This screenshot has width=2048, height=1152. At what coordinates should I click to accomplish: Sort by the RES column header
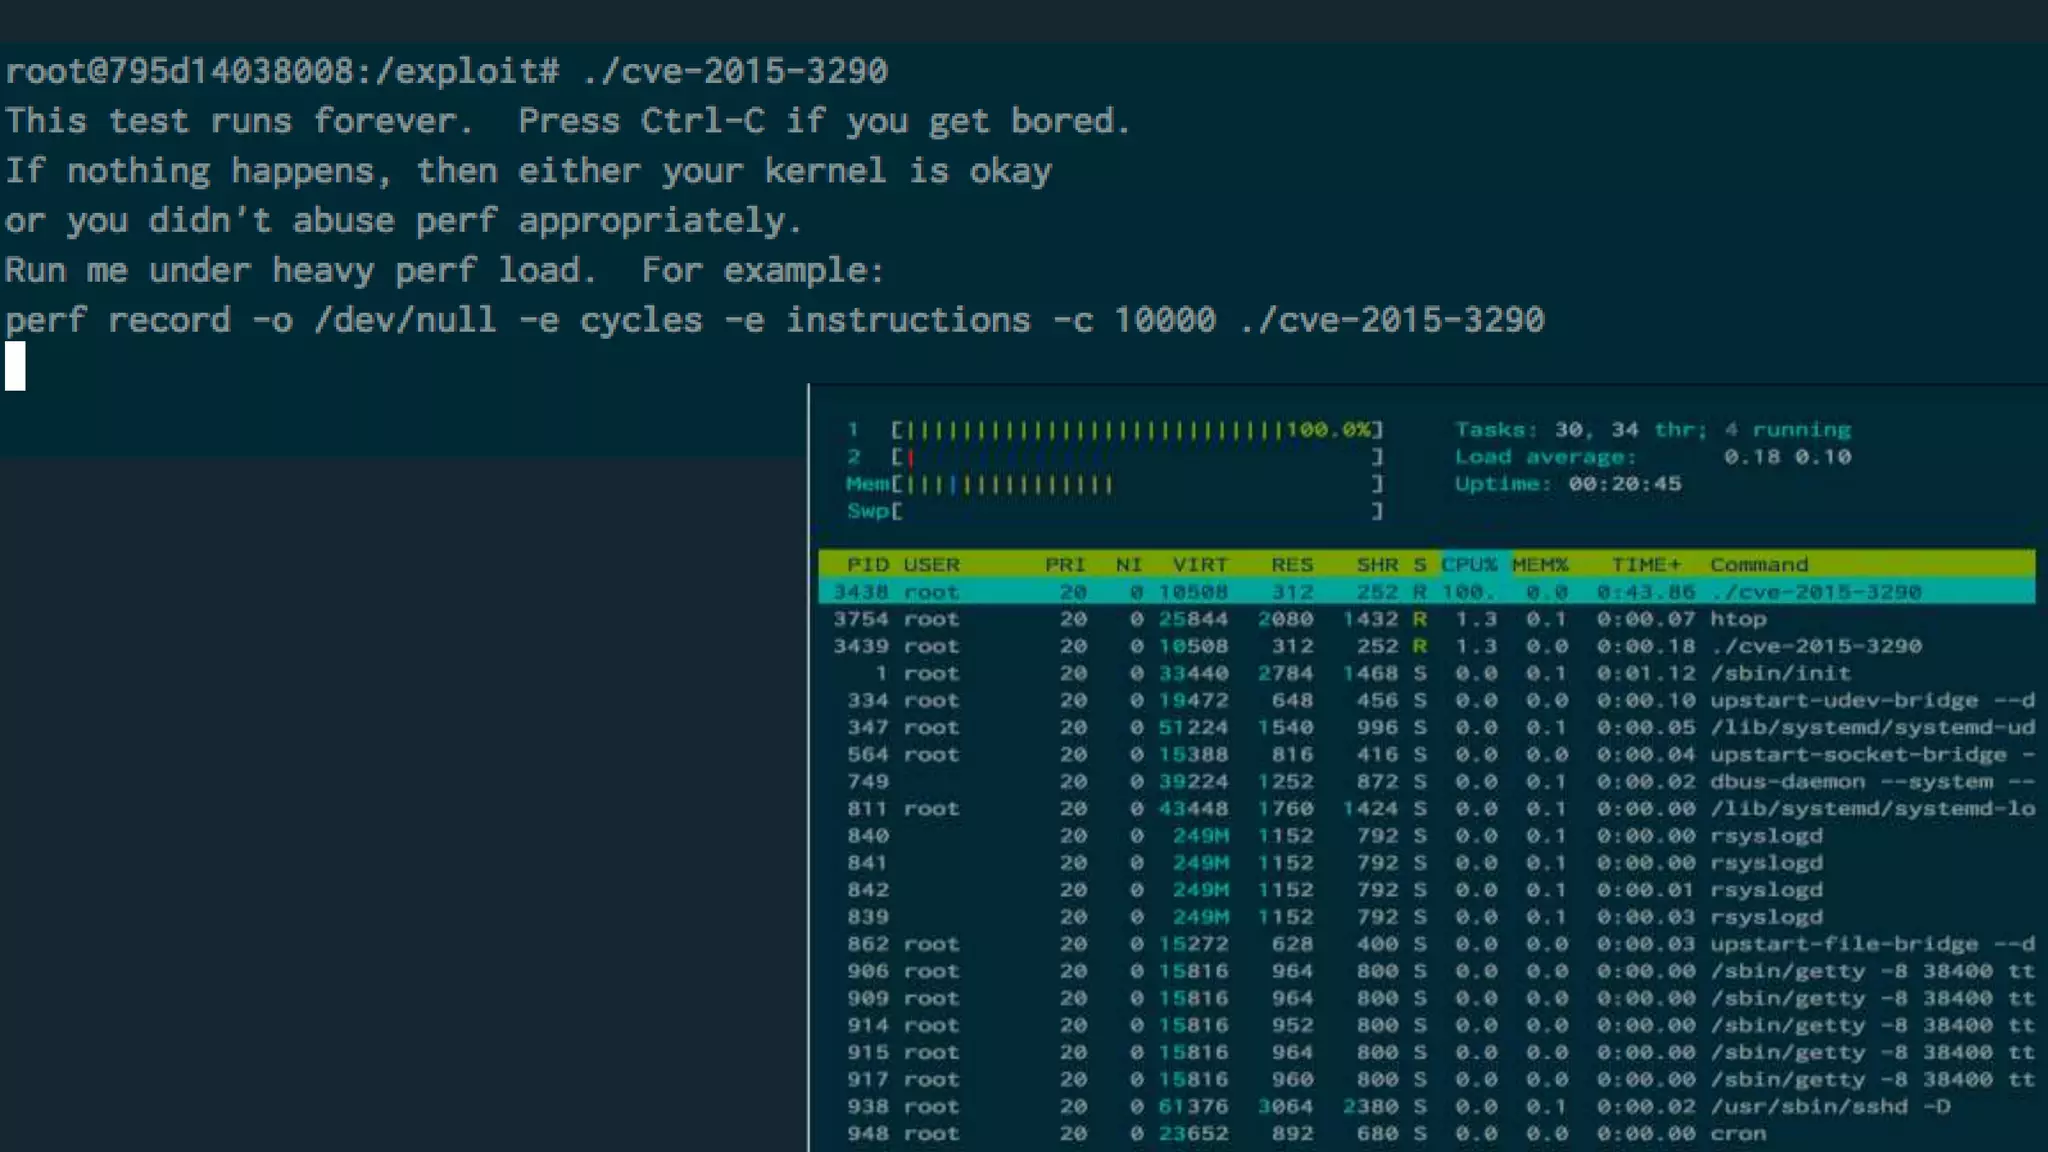(x=1291, y=564)
